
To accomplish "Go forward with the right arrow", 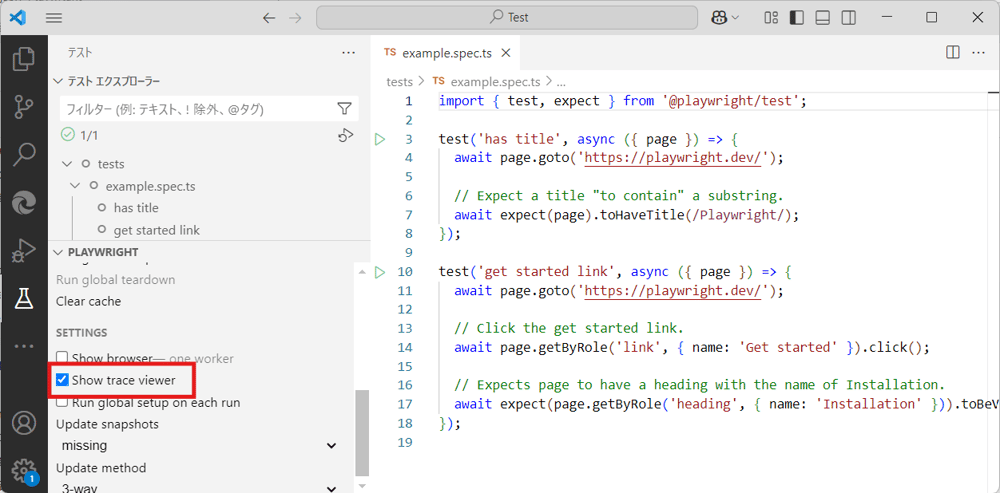I will (x=295, y=18).
